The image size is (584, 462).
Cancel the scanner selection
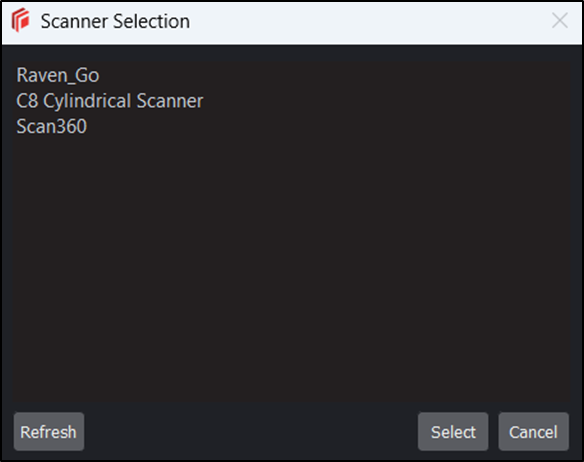point(533,431)
